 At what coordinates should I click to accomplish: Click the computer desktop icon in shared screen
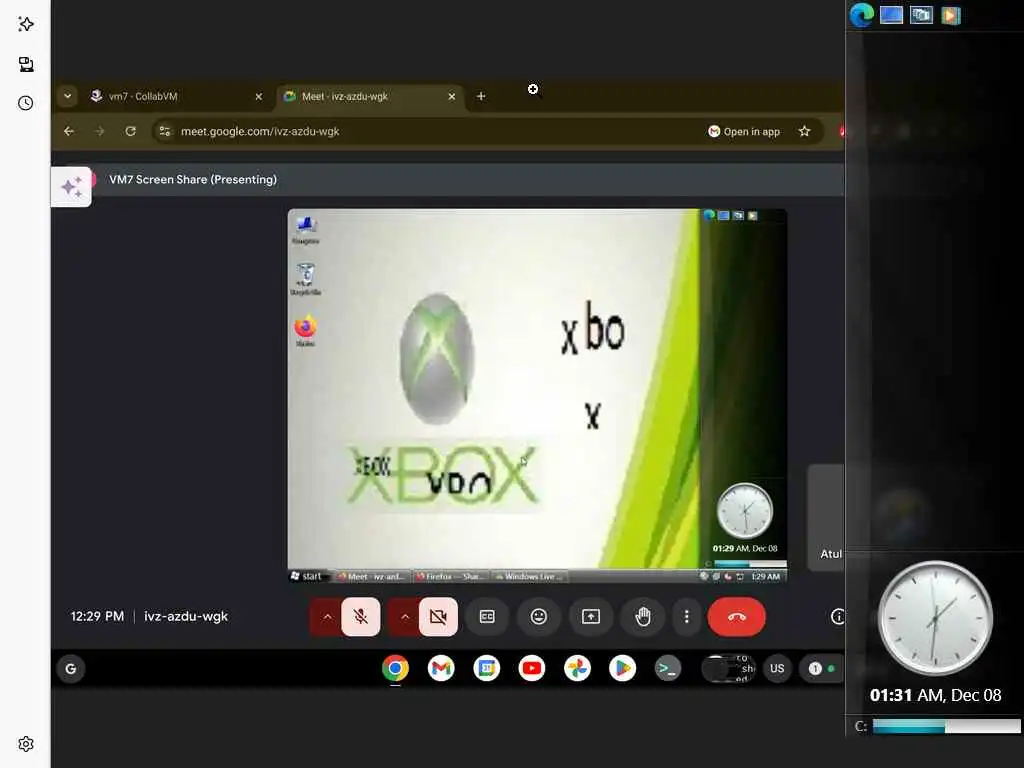tap(306, 230)
